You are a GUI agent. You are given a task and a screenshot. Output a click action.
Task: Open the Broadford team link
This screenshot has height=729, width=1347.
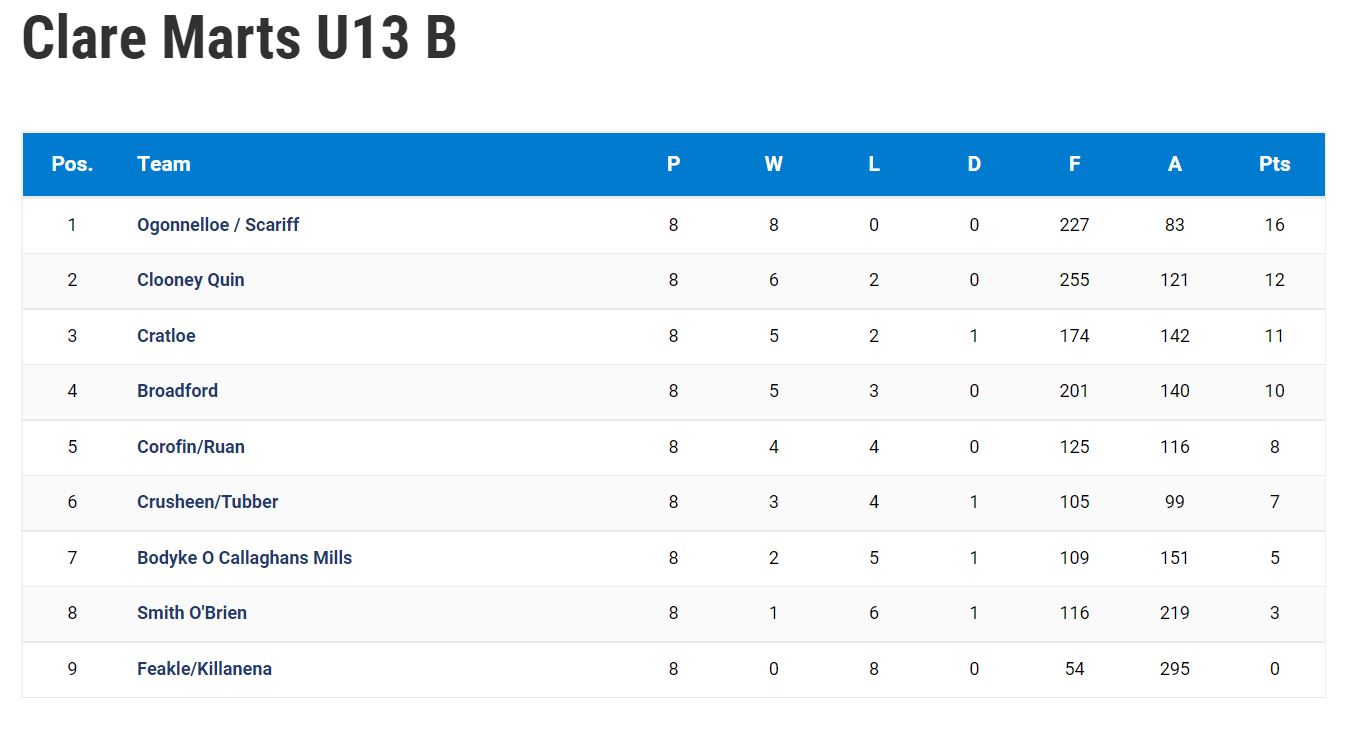[x=177, y=391]
